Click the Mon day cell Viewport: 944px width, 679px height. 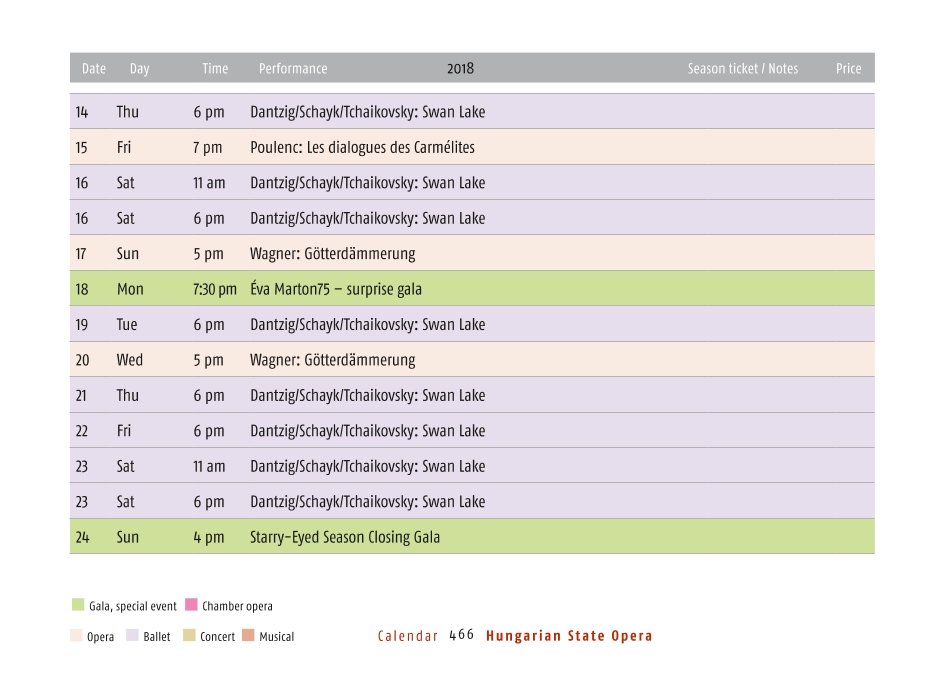[130, 289]
